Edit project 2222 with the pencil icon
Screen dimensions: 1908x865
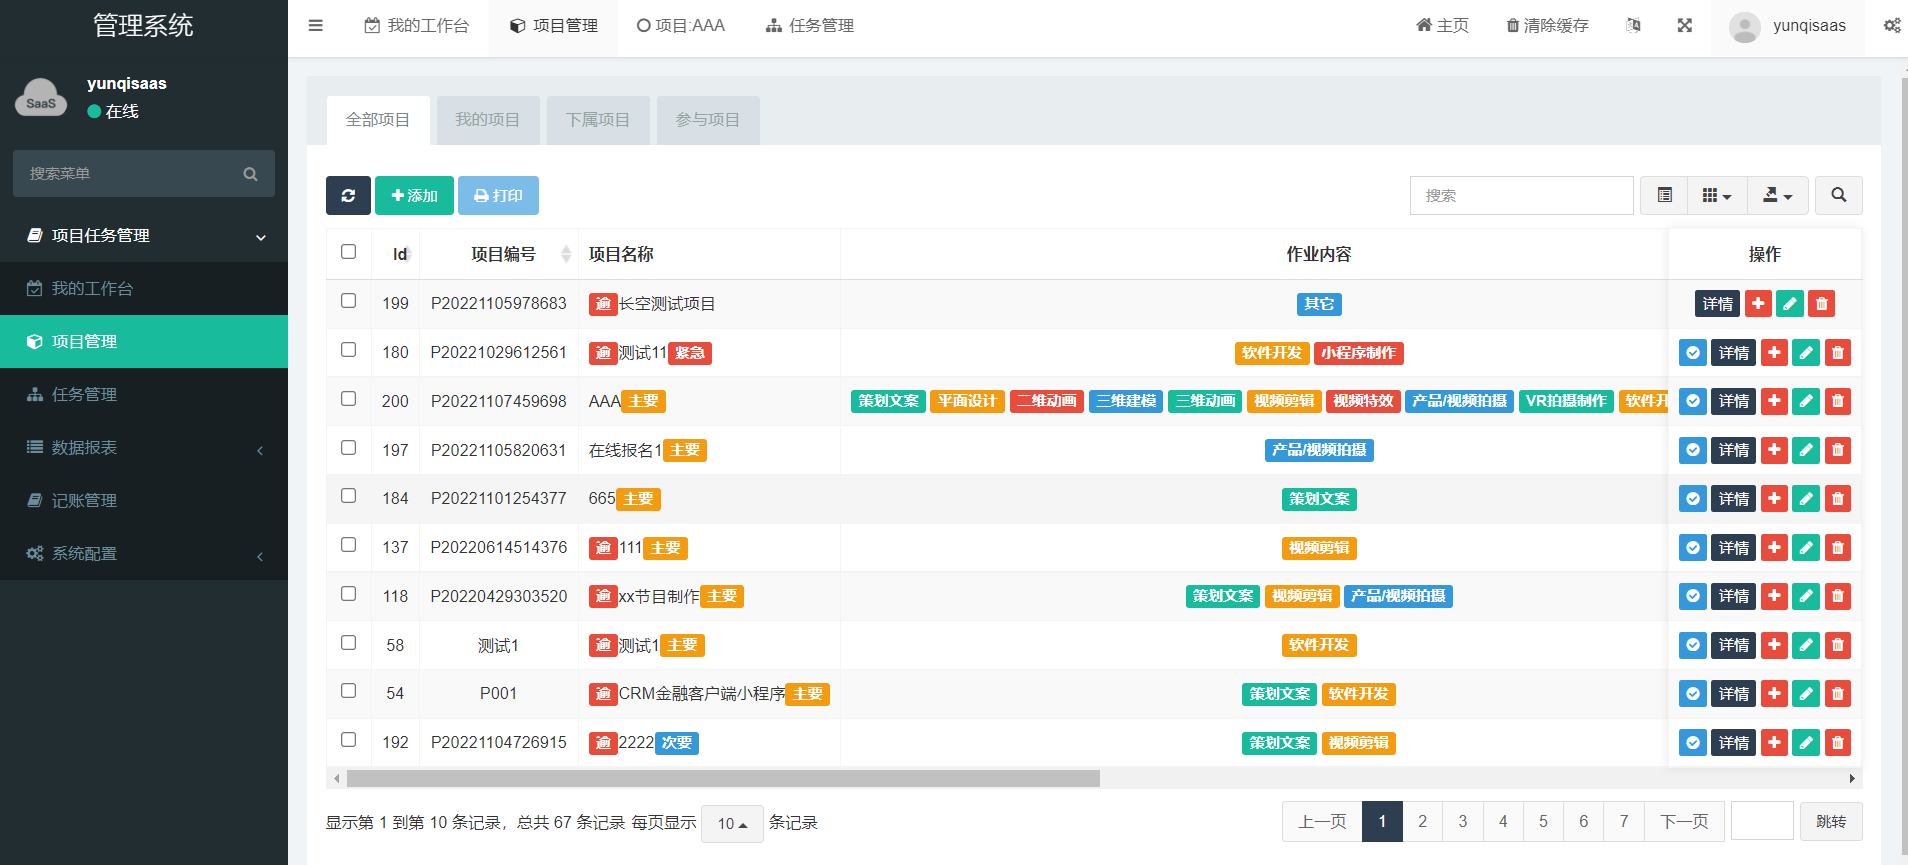tap(1806, 743)
